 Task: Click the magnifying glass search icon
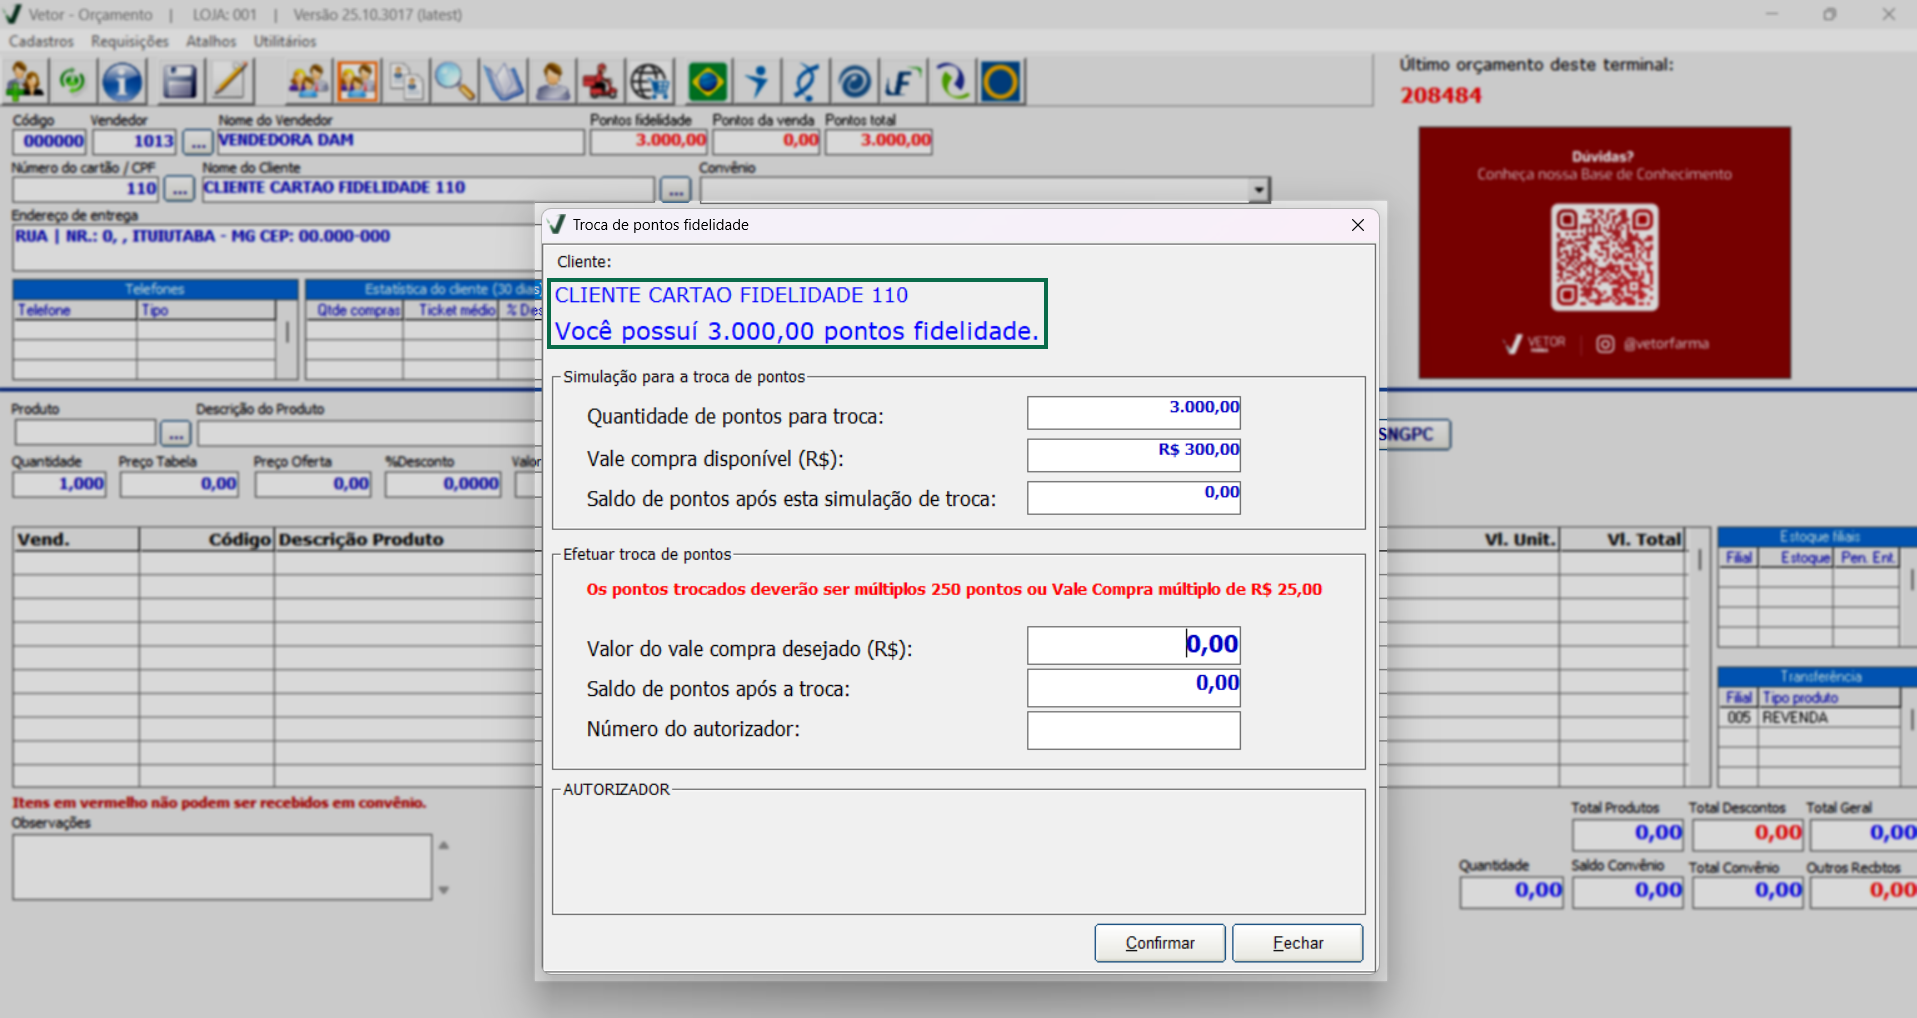point(454,82)
